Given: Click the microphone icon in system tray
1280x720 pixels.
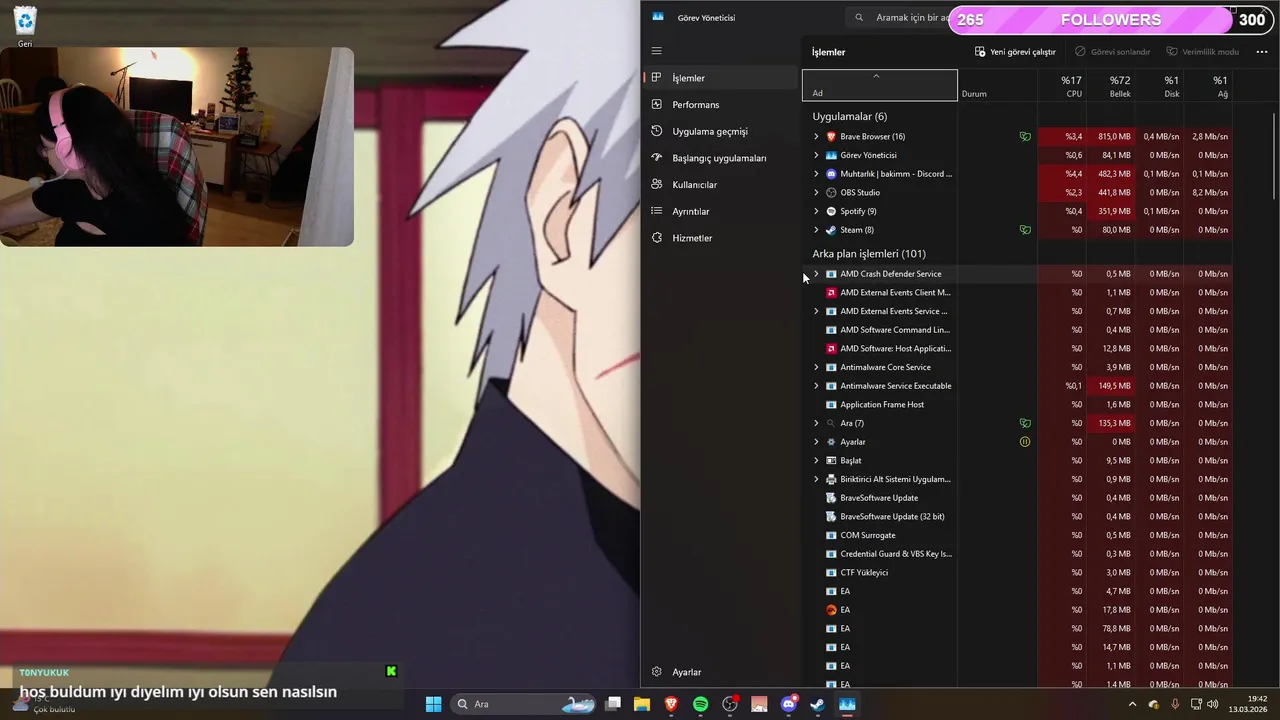Looking at the screenshot, I should [1175, 704].
